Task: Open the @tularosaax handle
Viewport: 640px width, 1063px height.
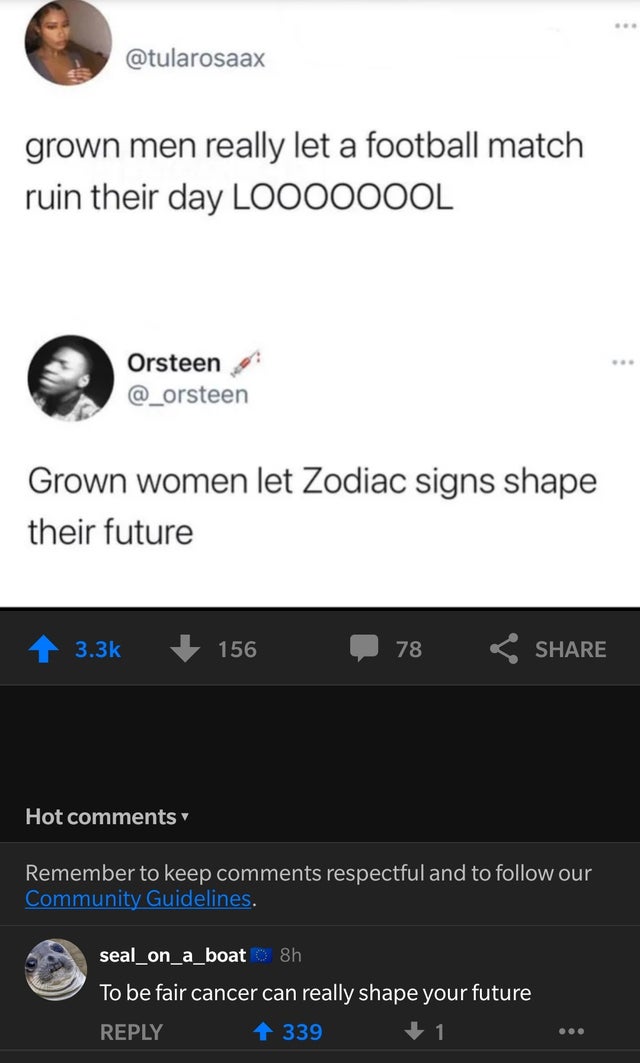Action: coord(195,58)
